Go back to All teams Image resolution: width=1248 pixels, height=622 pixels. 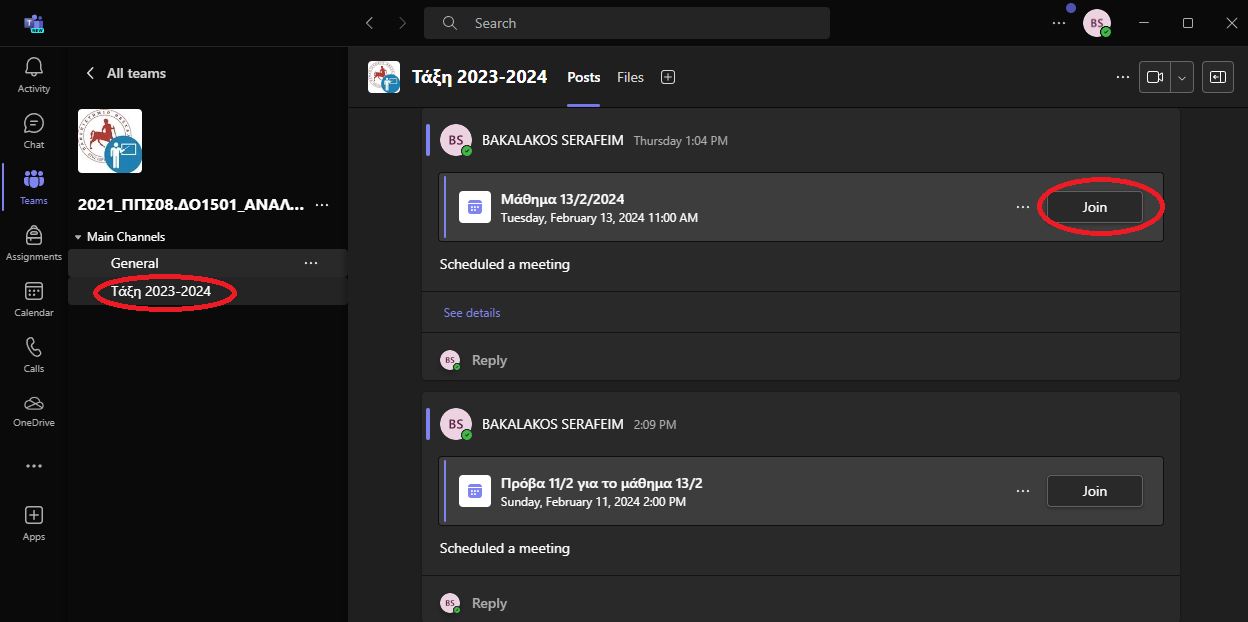point(126,73)
